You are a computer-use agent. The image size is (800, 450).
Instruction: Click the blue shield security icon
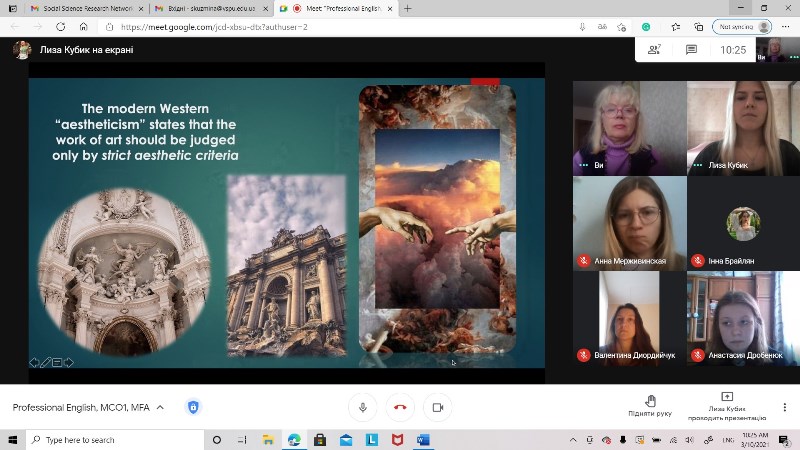pos(193,407)
